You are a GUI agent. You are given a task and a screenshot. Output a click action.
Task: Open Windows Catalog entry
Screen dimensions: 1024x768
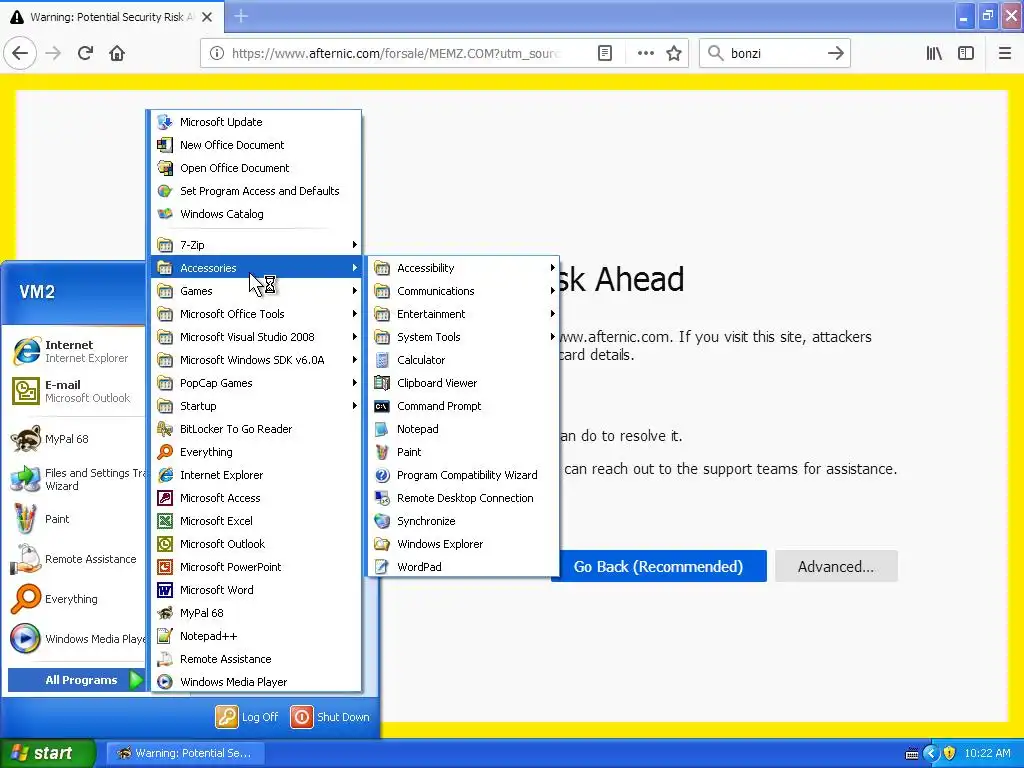[256, 214]
